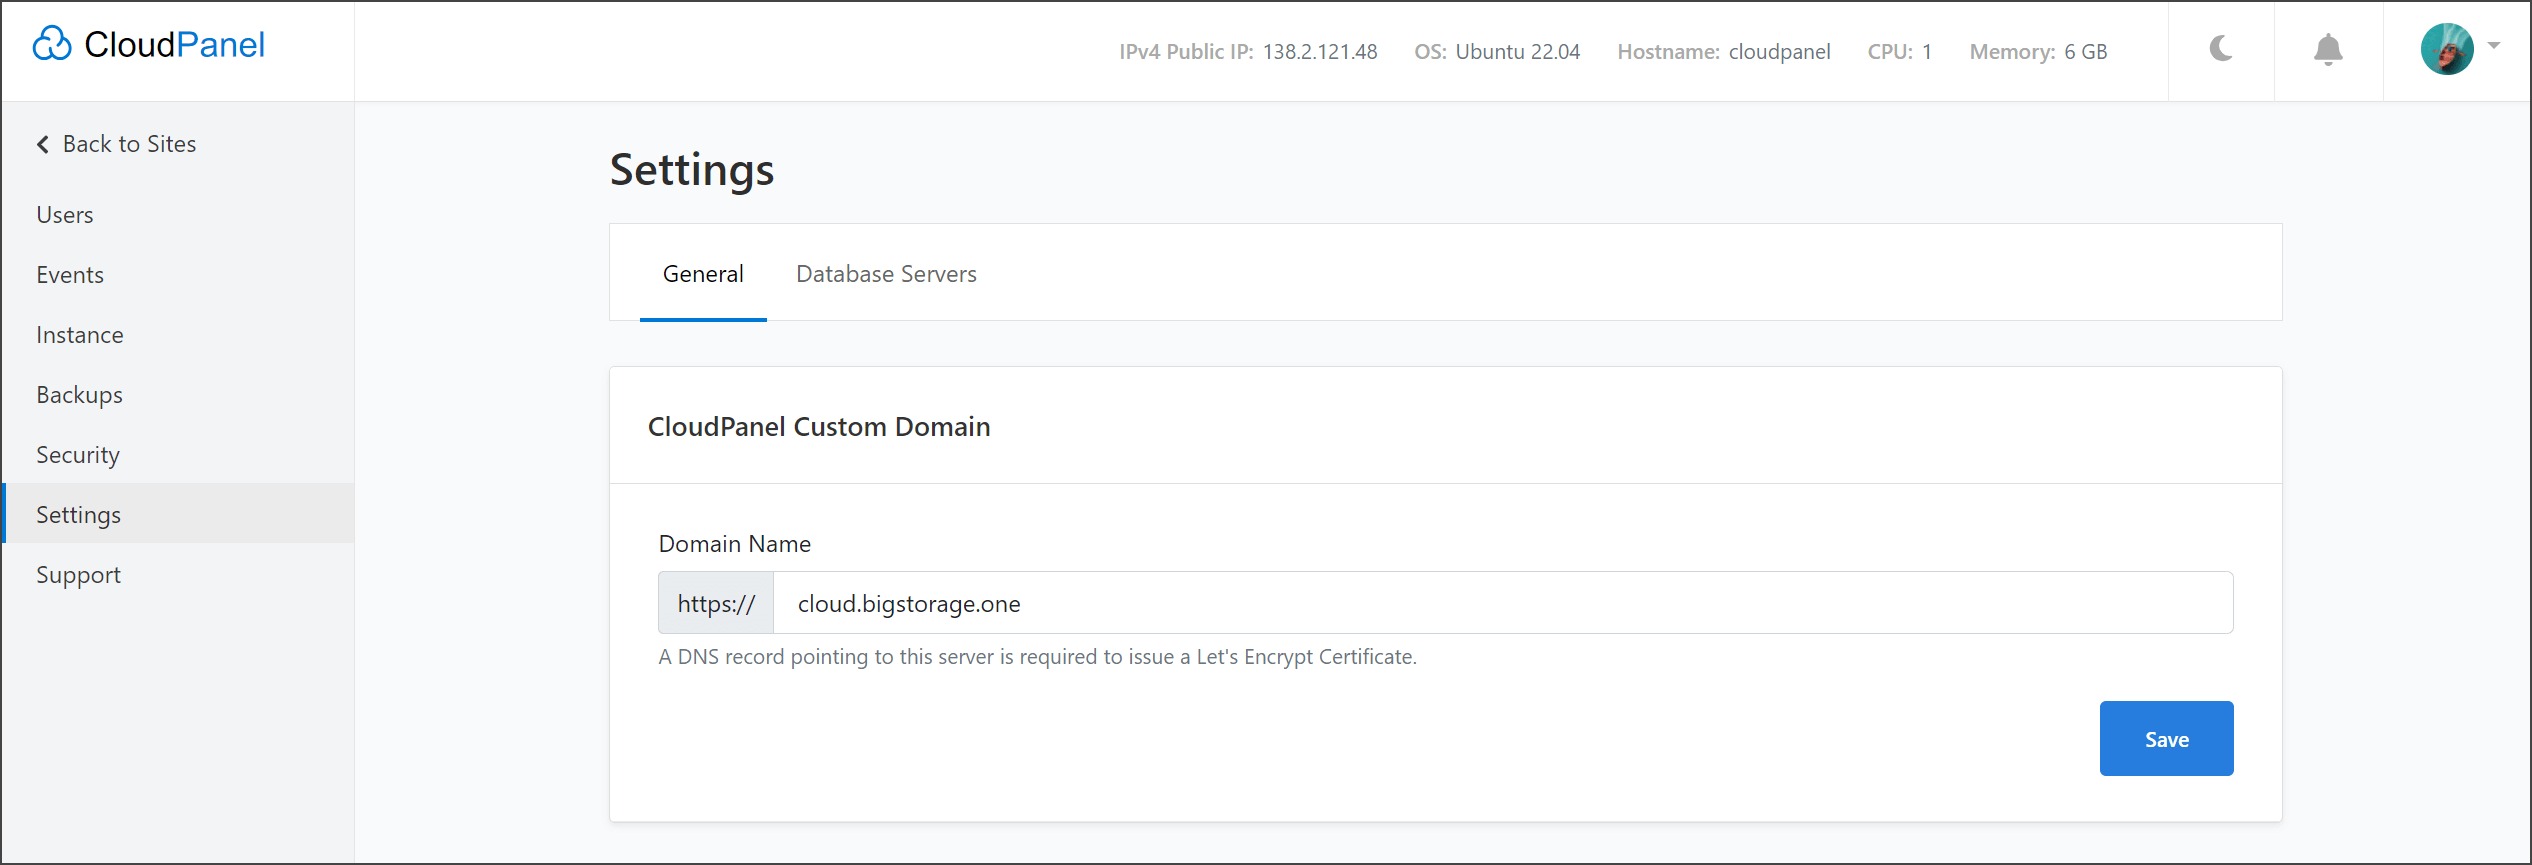Switch to the Database Servers tab
Viewport: 2532px width, 865px height.
pos(886,274)
